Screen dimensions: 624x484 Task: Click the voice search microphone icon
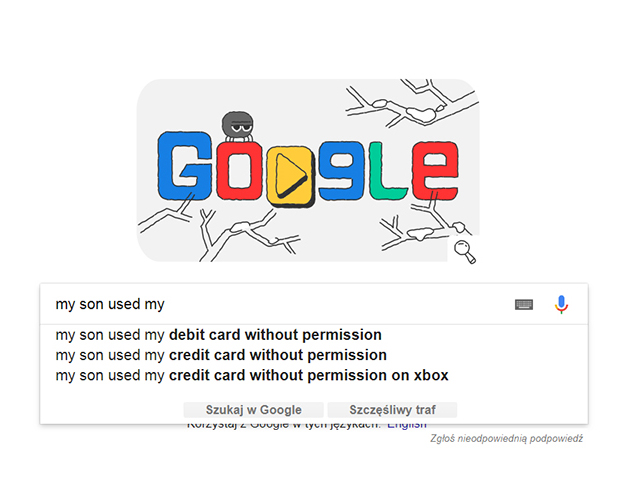(562, 304)
